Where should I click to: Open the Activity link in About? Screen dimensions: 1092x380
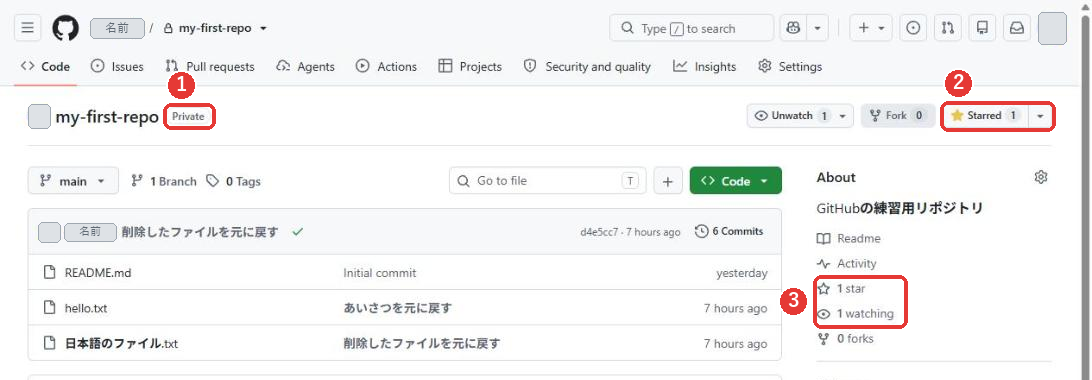[847, 264]
